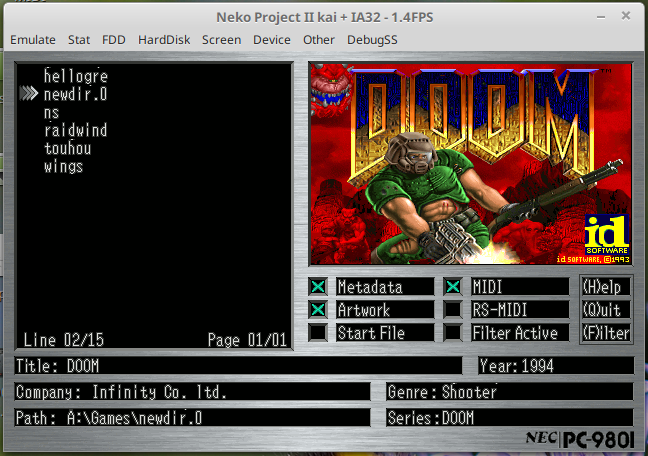Open the Other menu

point(319,40)
